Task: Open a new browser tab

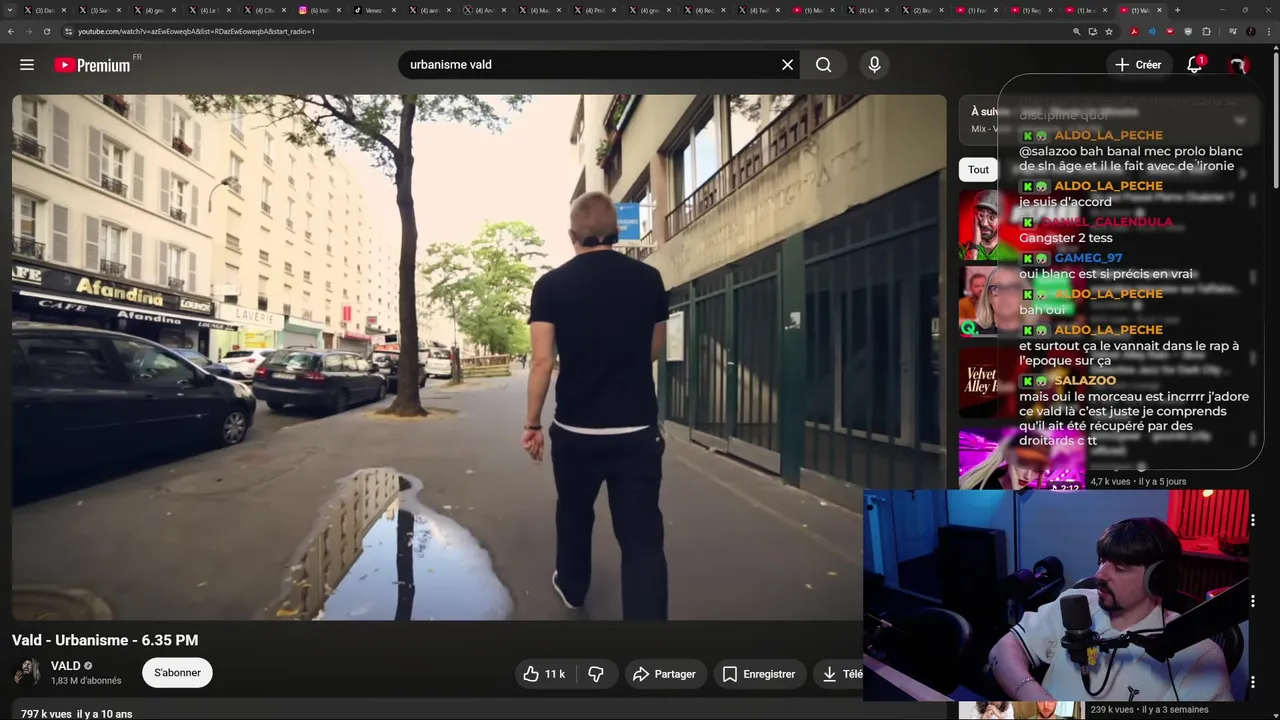Action: (1177, 10)
